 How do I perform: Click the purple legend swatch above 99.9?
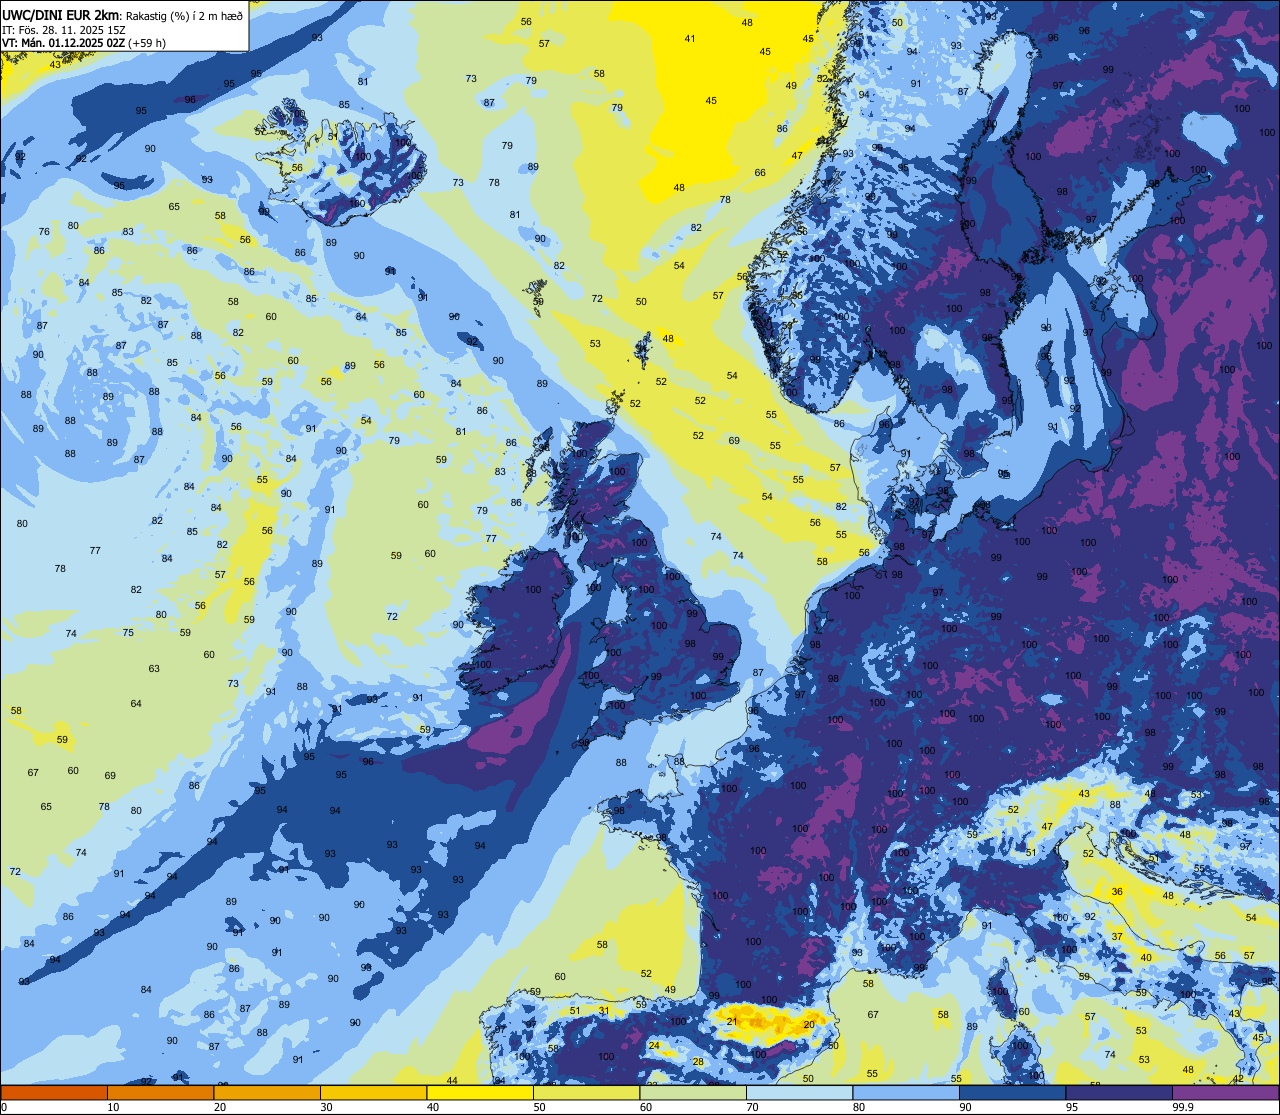(x=1225, y=1093)
